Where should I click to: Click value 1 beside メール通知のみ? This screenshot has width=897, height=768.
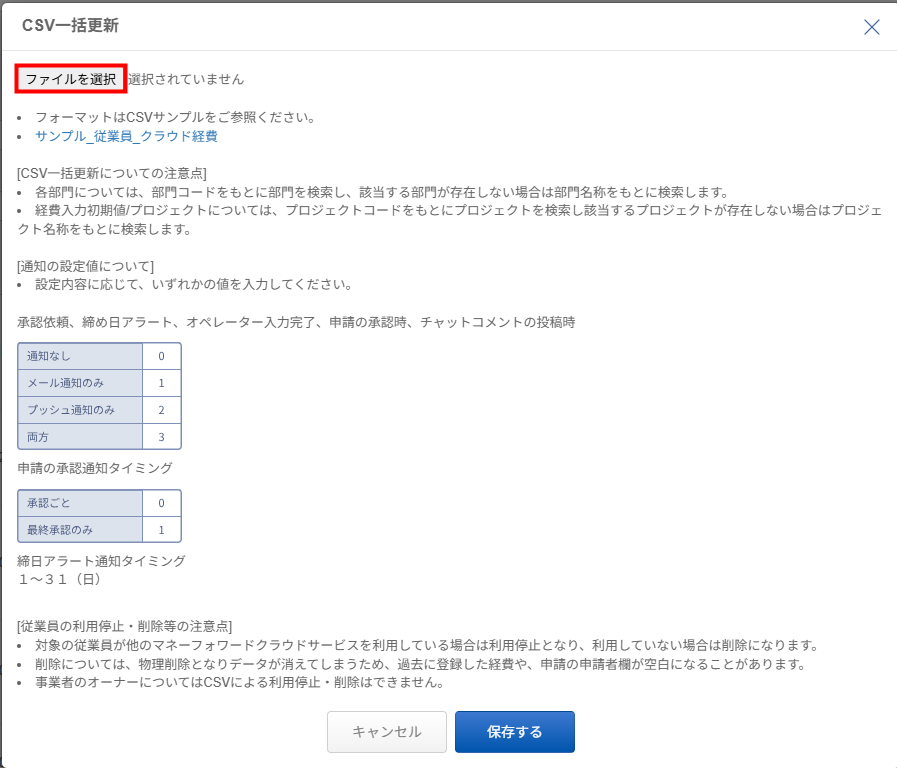pos(161,383)
